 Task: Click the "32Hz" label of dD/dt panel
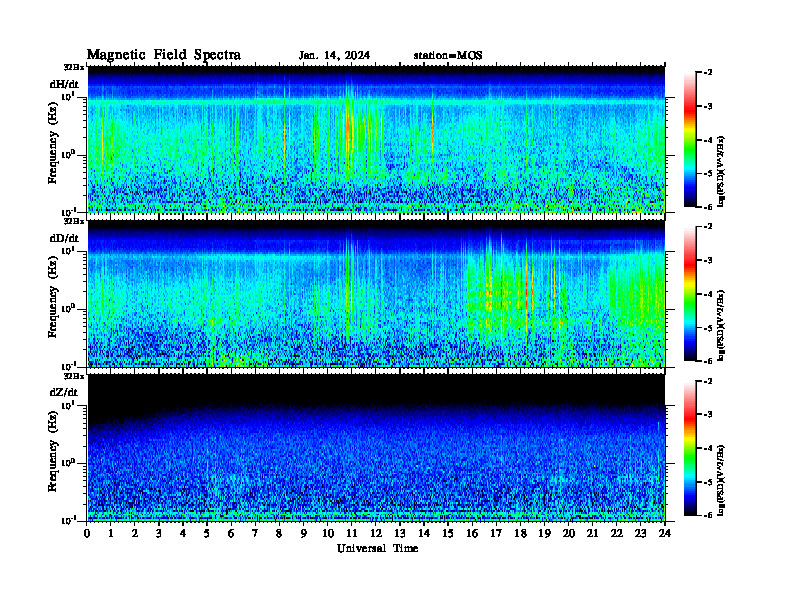click(x=74, y=221)
